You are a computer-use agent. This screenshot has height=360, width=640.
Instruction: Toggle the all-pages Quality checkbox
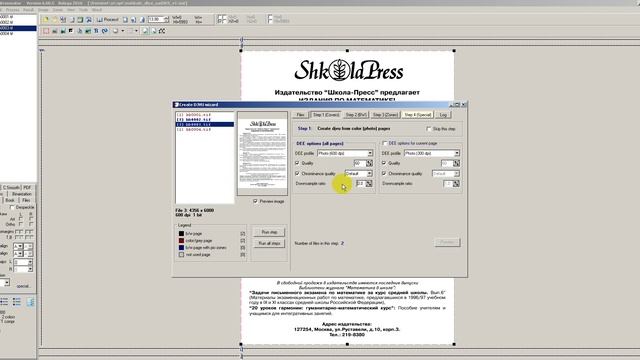click(297, 163)
